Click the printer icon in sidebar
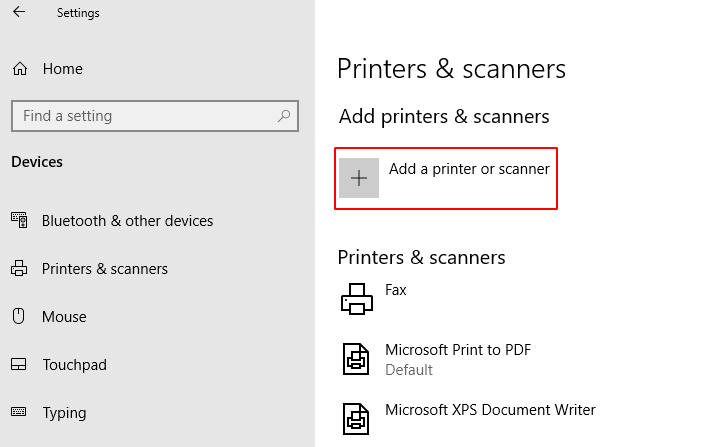The image size is (707, 447). [x=19, y=268]
